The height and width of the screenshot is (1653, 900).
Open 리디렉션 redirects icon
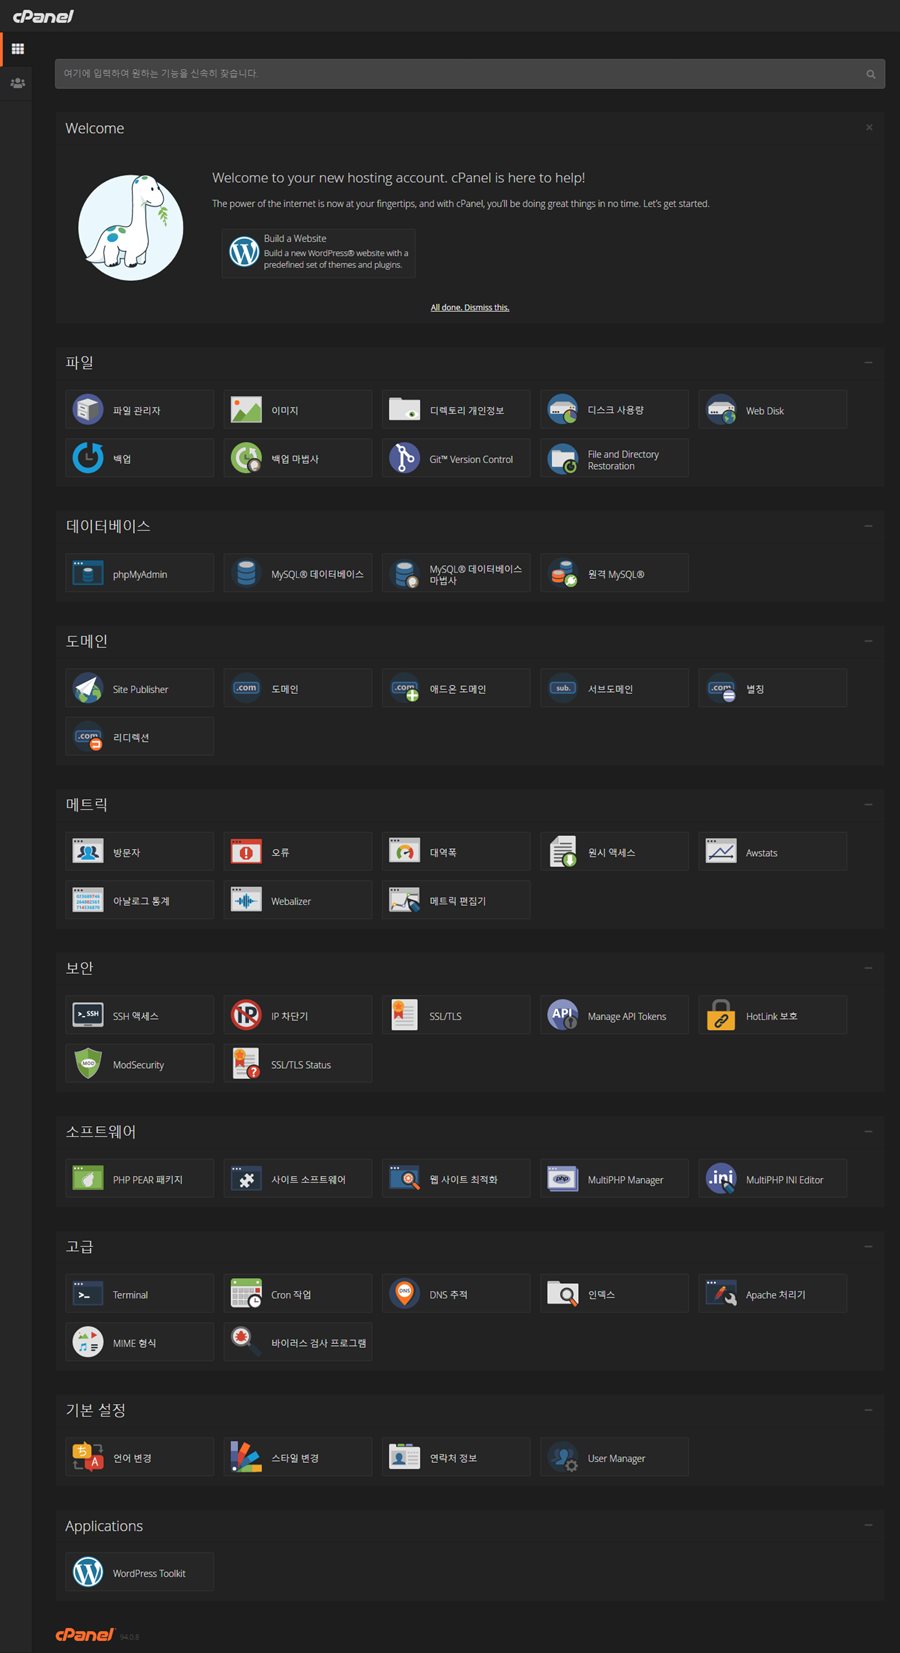[88, 737]
